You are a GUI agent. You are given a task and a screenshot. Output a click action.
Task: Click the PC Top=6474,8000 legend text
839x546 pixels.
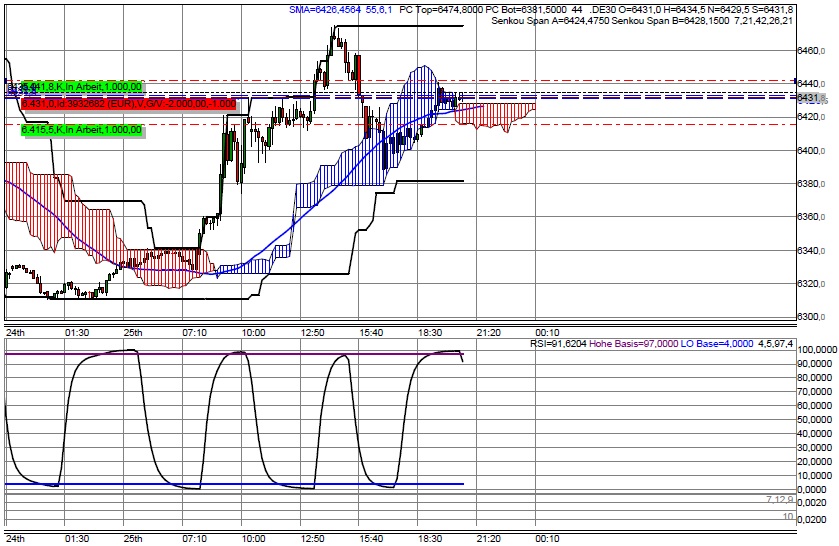click(x=441, y=10)
